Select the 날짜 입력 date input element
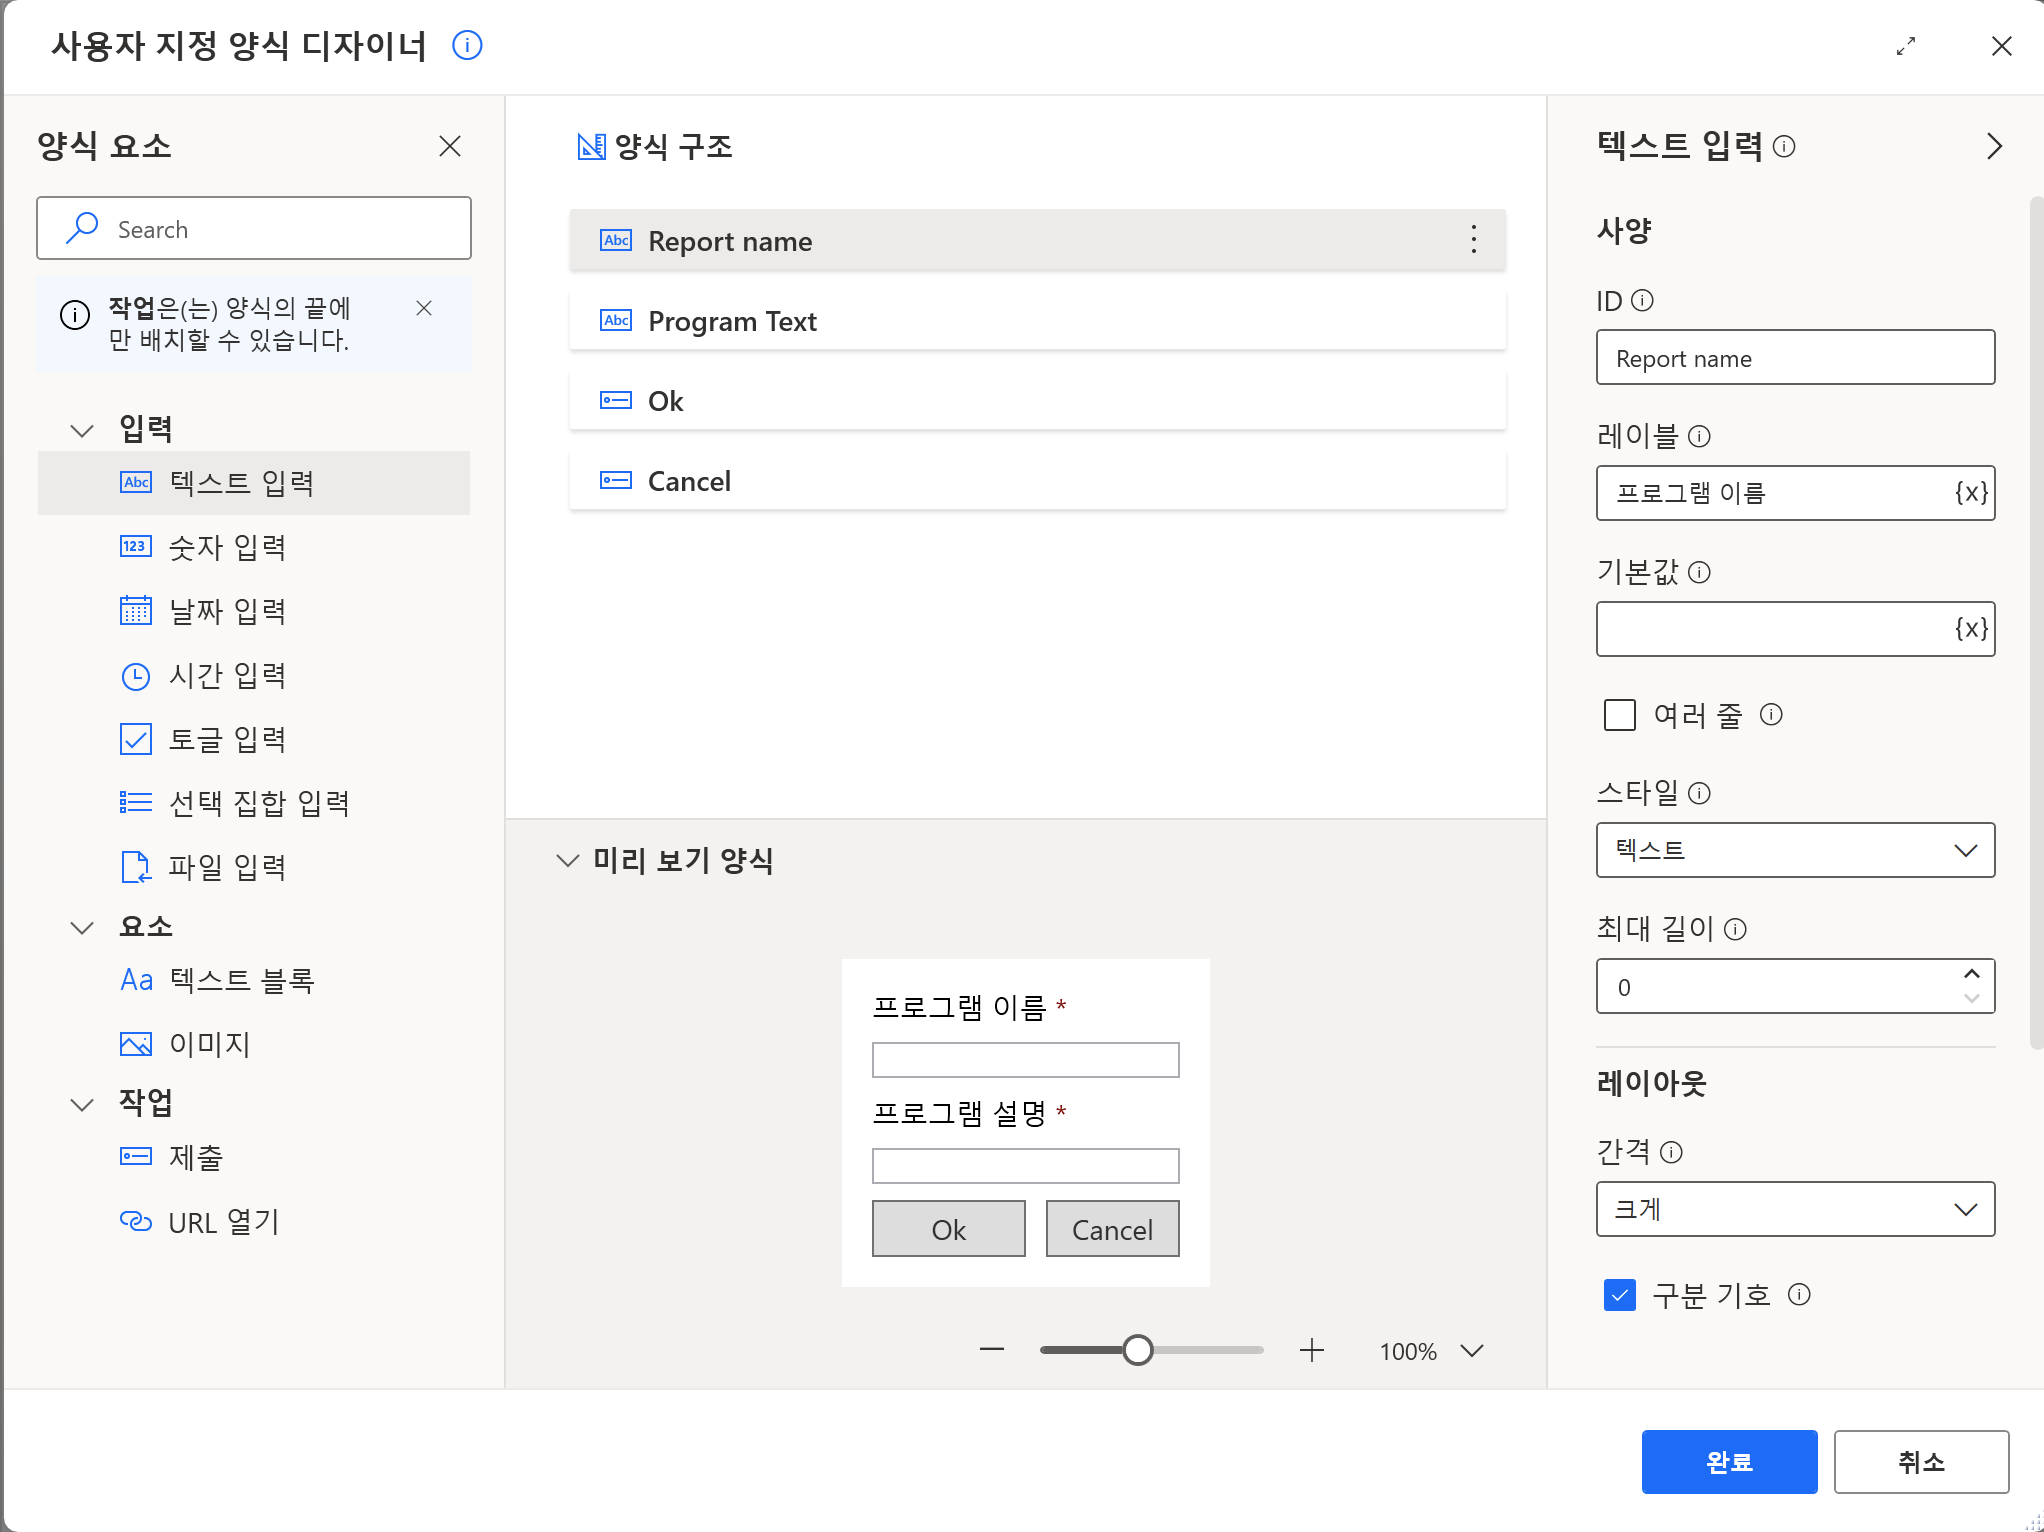The height and width of the screenshot is (1532, 2044). coord(227,611)
